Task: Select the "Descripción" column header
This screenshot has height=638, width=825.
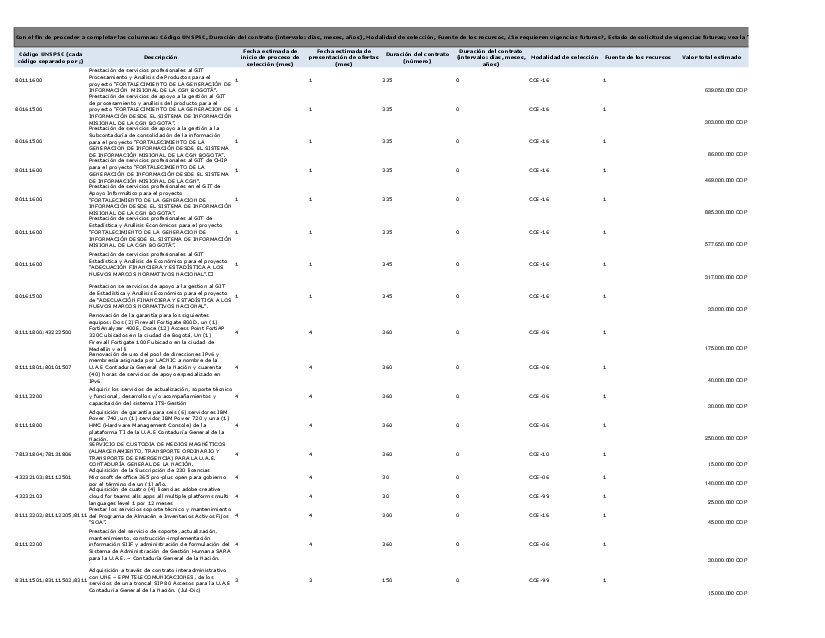Action: [x=160, y=57]
